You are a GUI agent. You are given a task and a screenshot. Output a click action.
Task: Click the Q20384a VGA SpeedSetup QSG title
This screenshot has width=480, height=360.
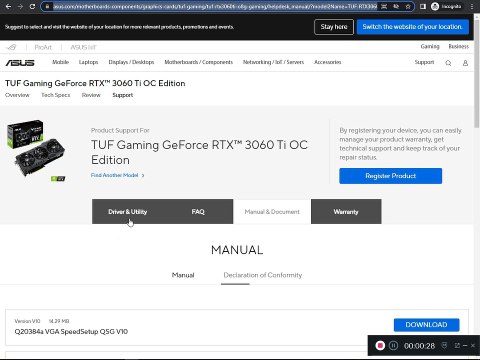71,332
